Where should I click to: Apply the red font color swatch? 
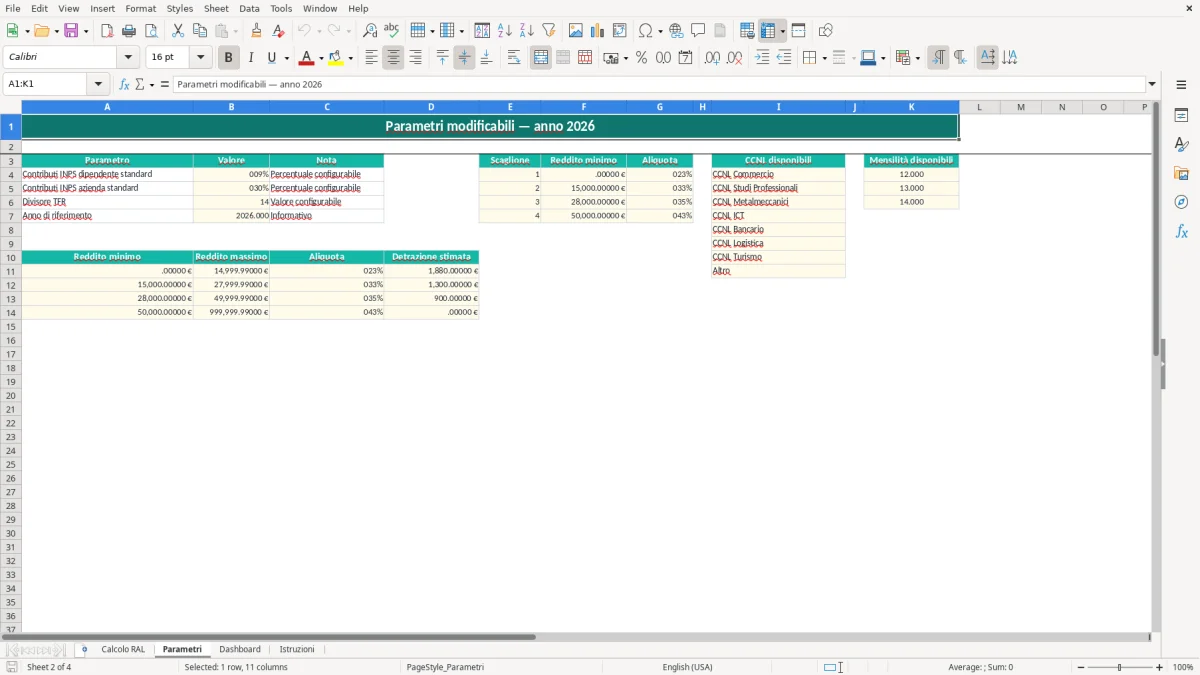coord(306,58)
